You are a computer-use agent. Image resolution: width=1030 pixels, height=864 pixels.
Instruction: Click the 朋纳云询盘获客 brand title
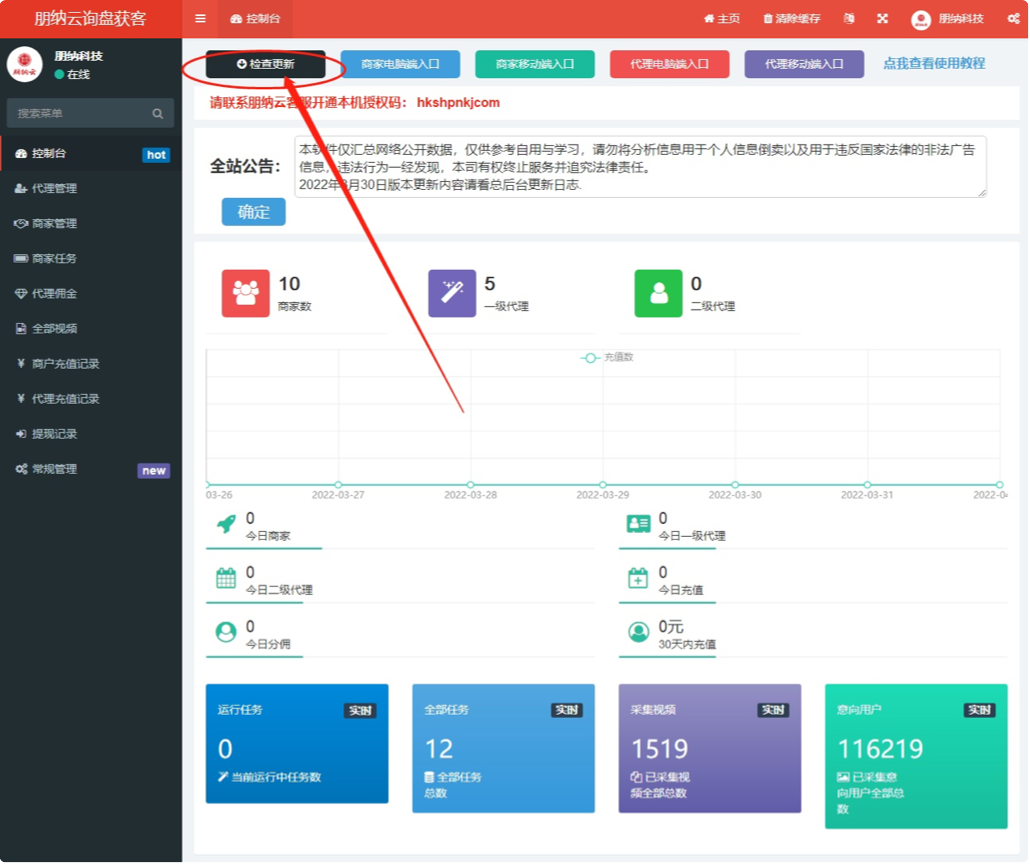point(90,18)
